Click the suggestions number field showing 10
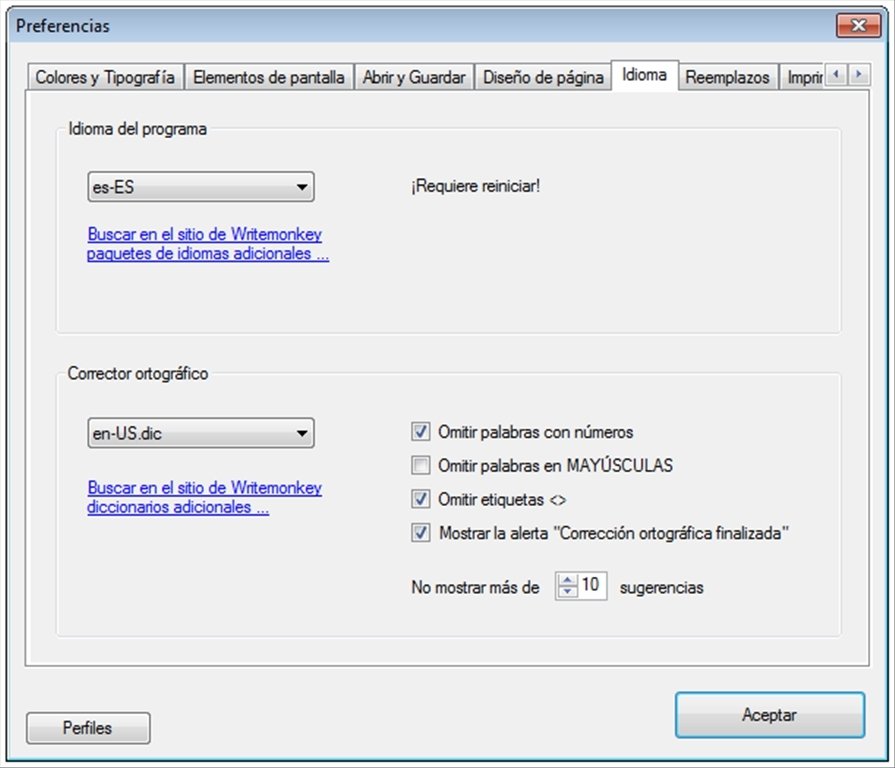The width and height of the screenshot is (895, 768). click(591, 585)
